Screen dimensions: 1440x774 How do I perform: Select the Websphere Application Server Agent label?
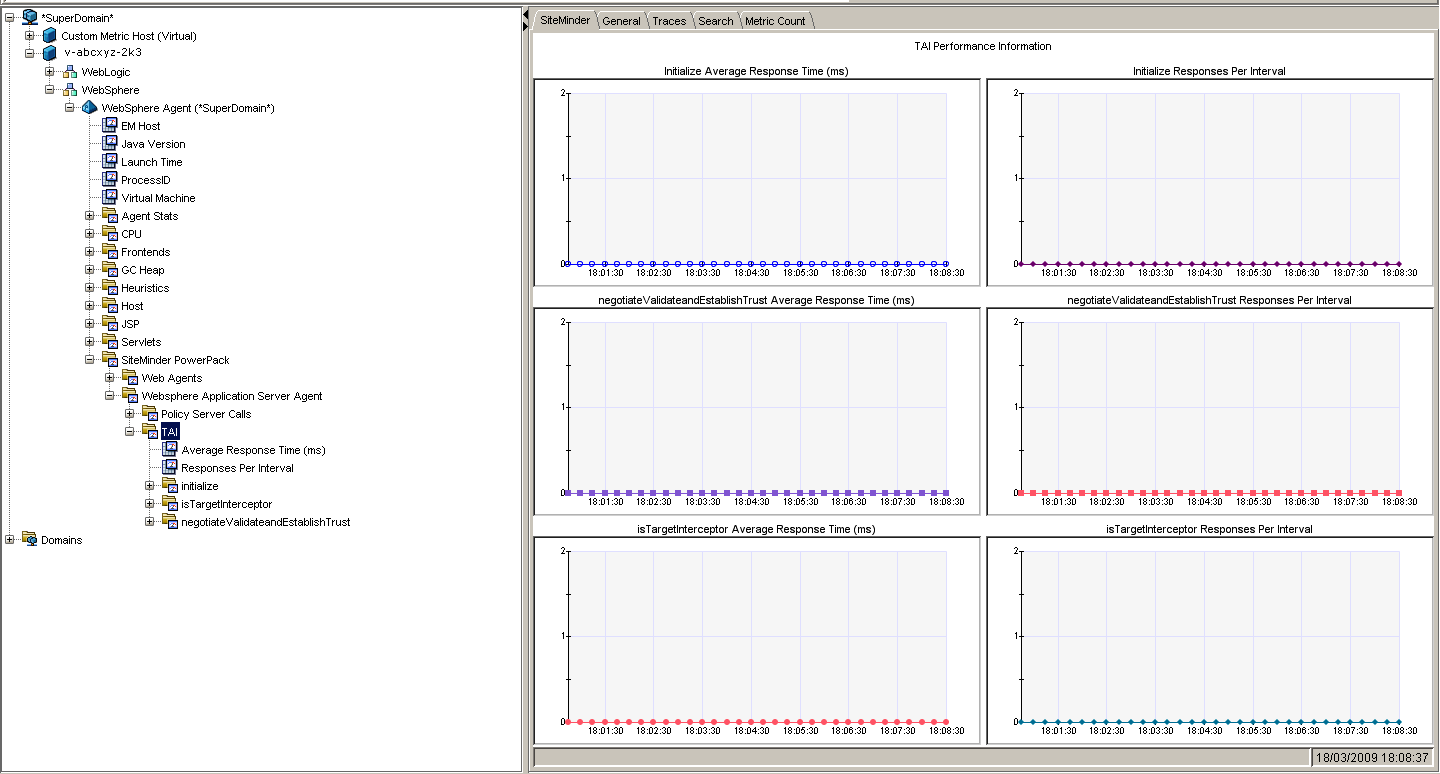tap(232, 396)
